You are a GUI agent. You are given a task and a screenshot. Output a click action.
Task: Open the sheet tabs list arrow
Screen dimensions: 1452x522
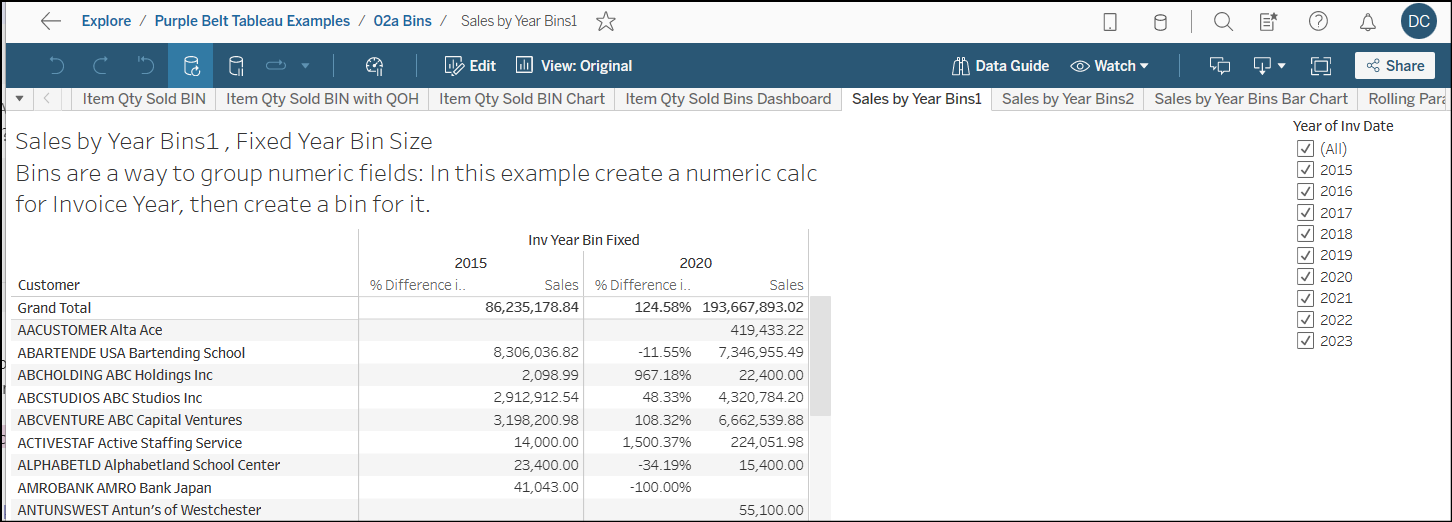tap(19, 99)
